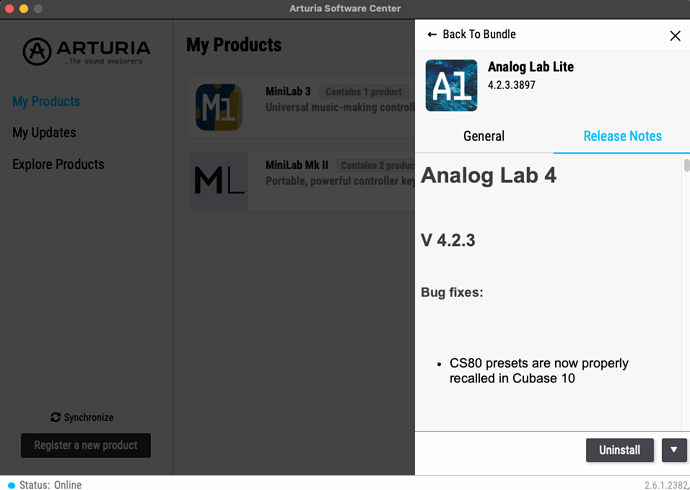690x490 pixels.
Task: Open the MiniLab Mk II product entry
Action: (302, 181)
